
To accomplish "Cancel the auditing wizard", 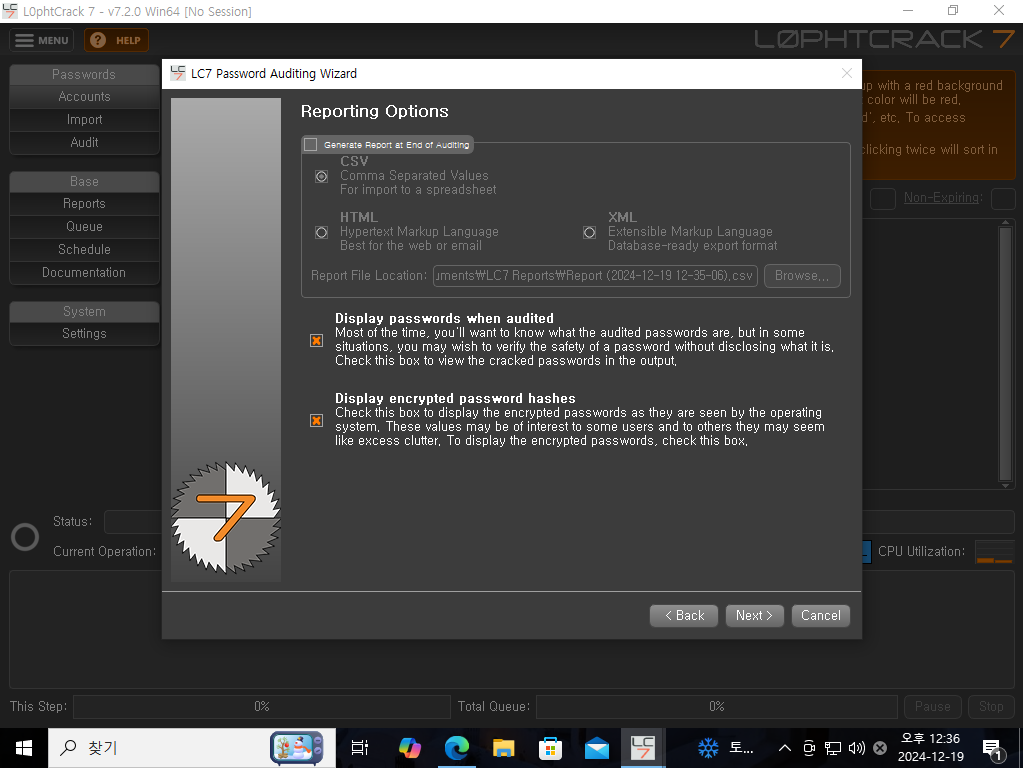I will 820,615.
